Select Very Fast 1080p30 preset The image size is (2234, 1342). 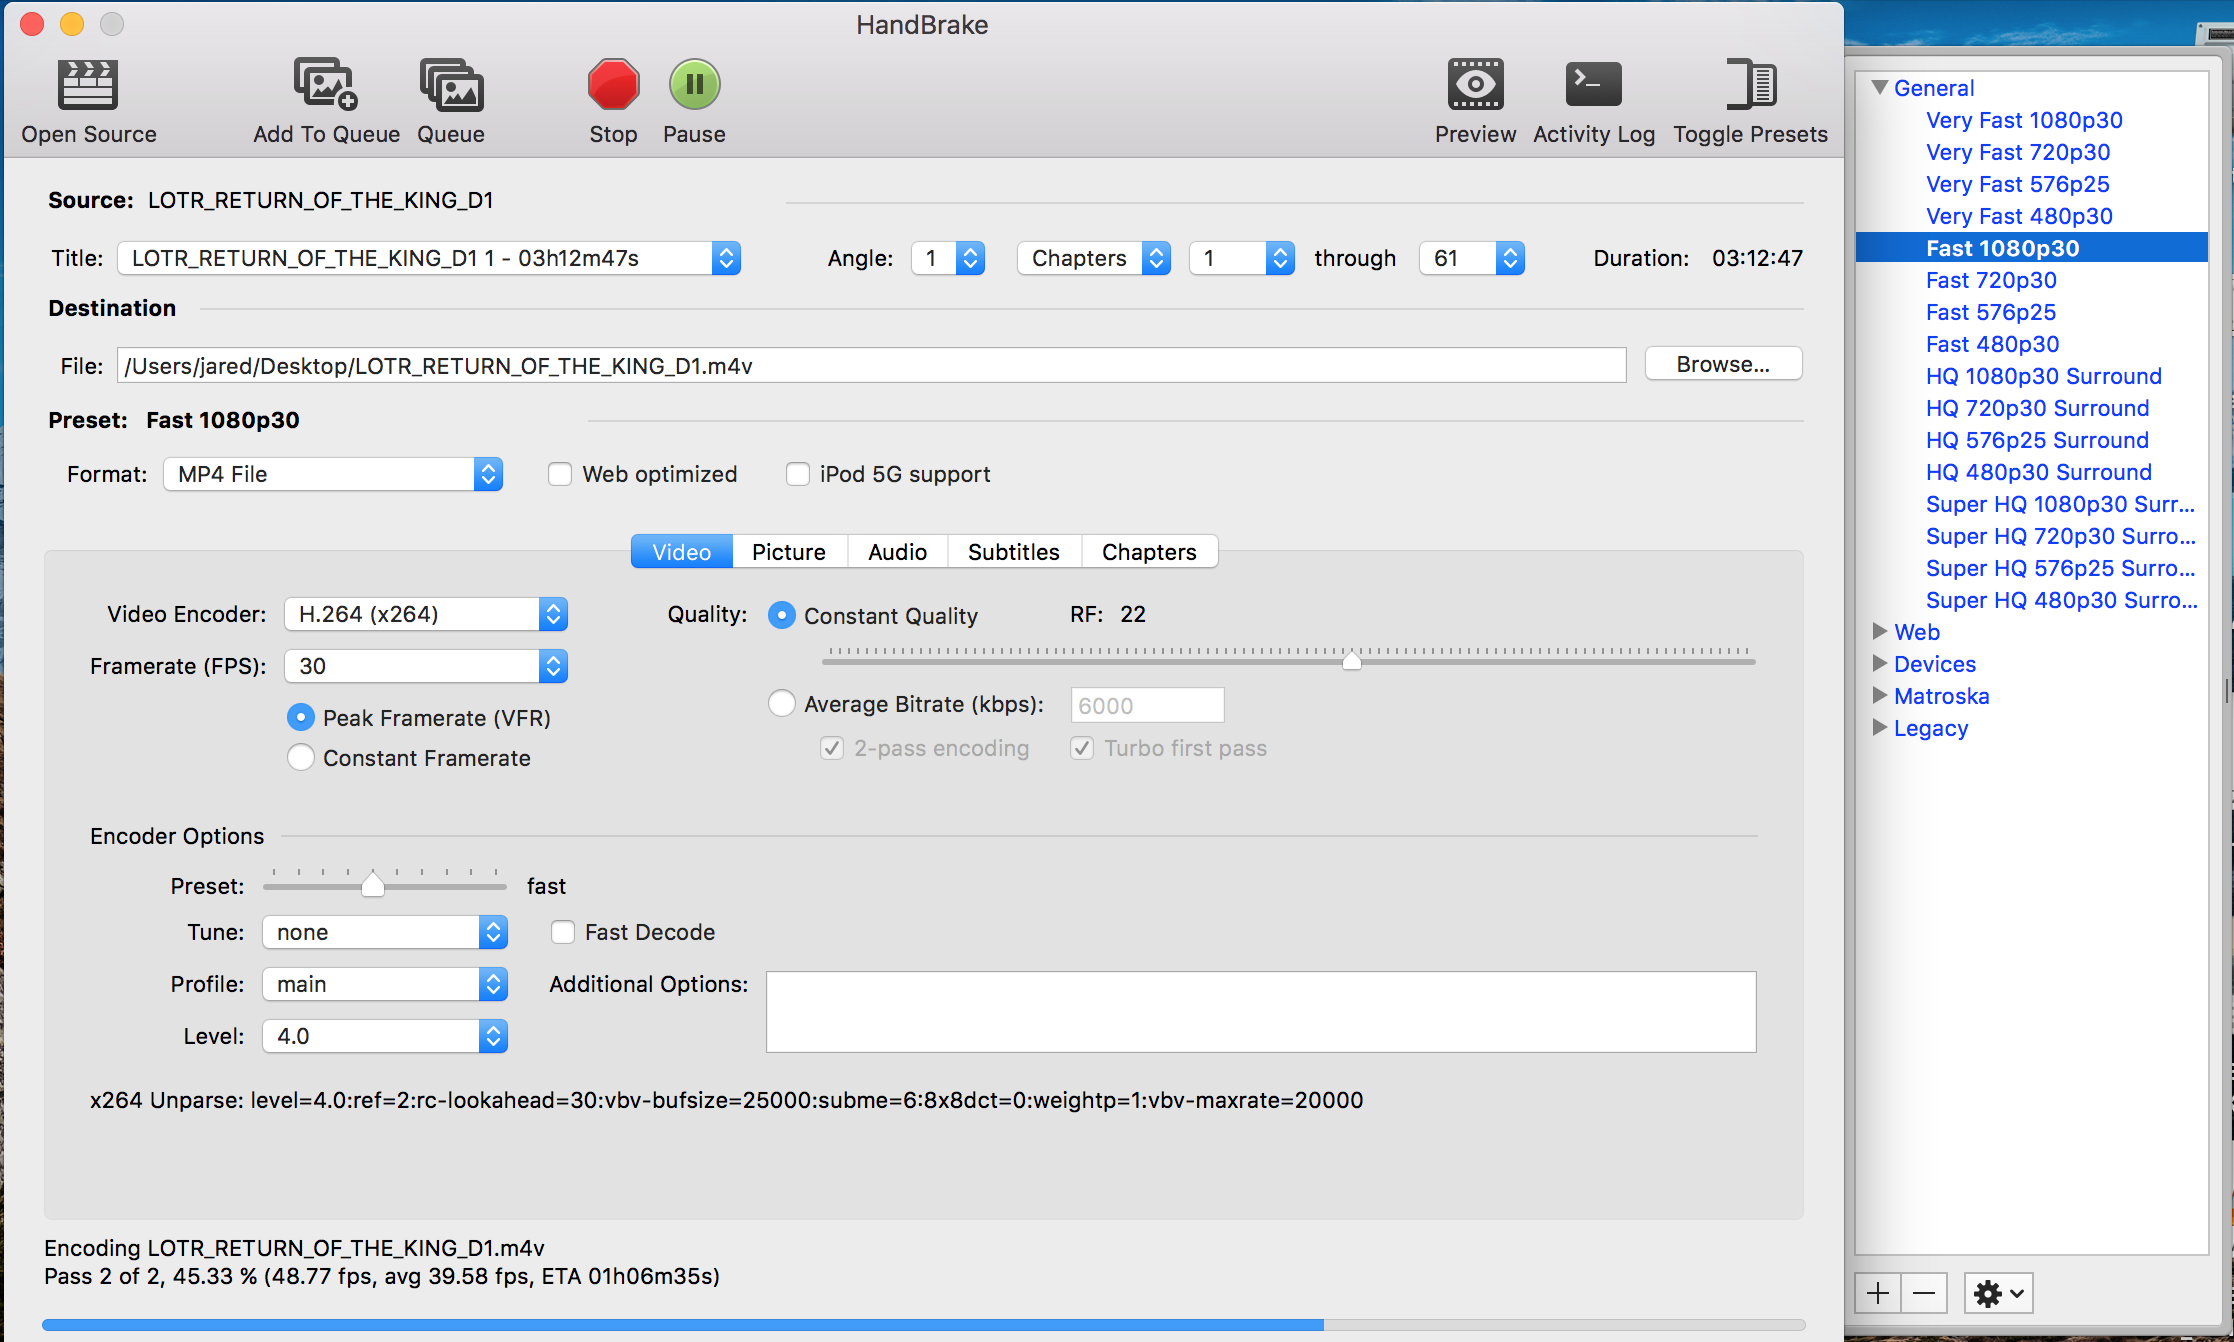pos(2024,120)
